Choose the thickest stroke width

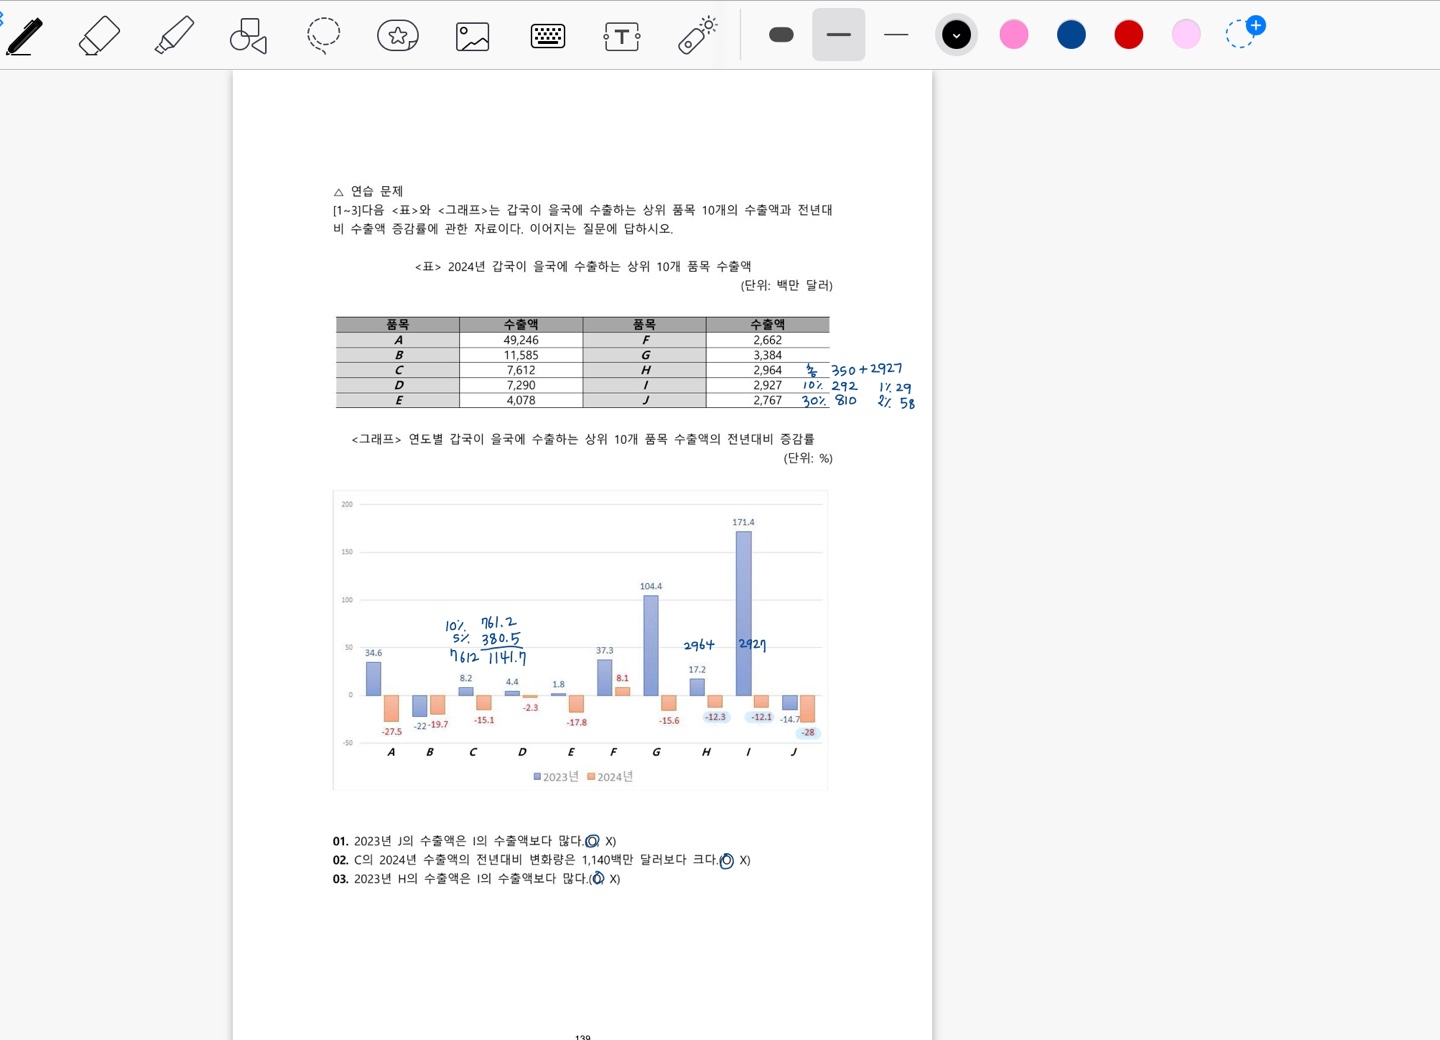781,35
